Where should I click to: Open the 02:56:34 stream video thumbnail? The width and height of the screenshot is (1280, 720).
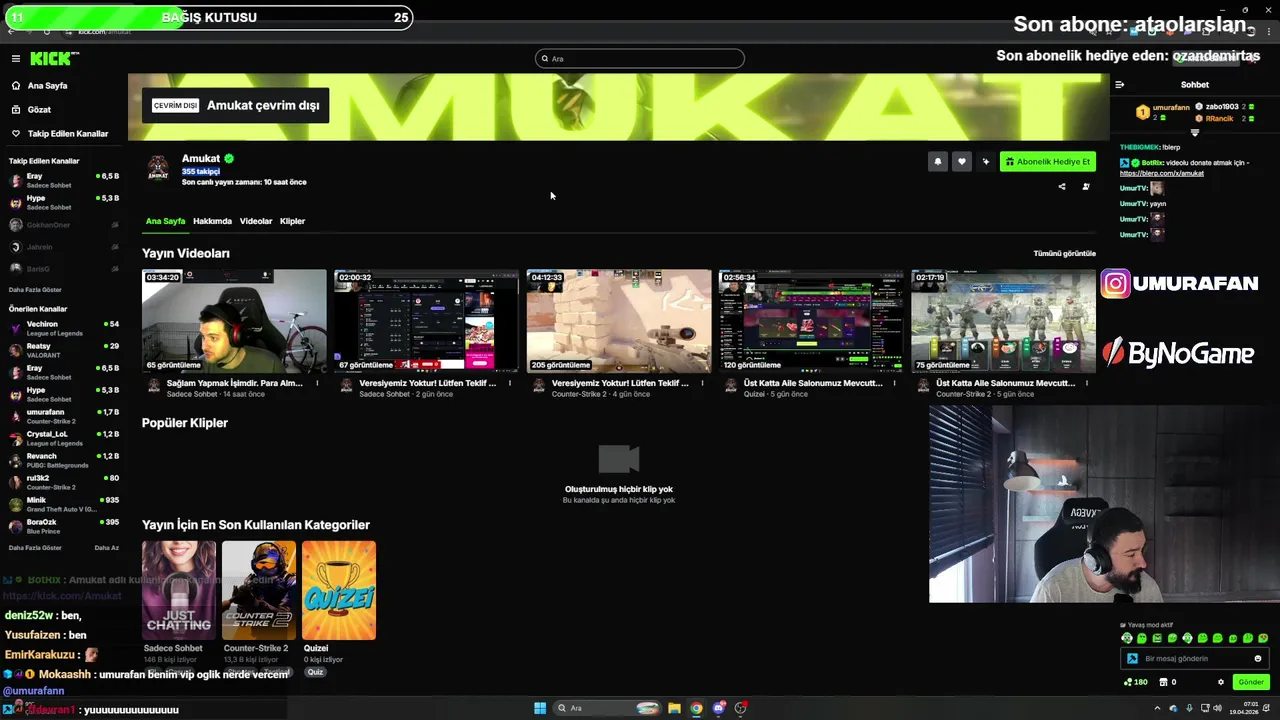coord(811,321)
